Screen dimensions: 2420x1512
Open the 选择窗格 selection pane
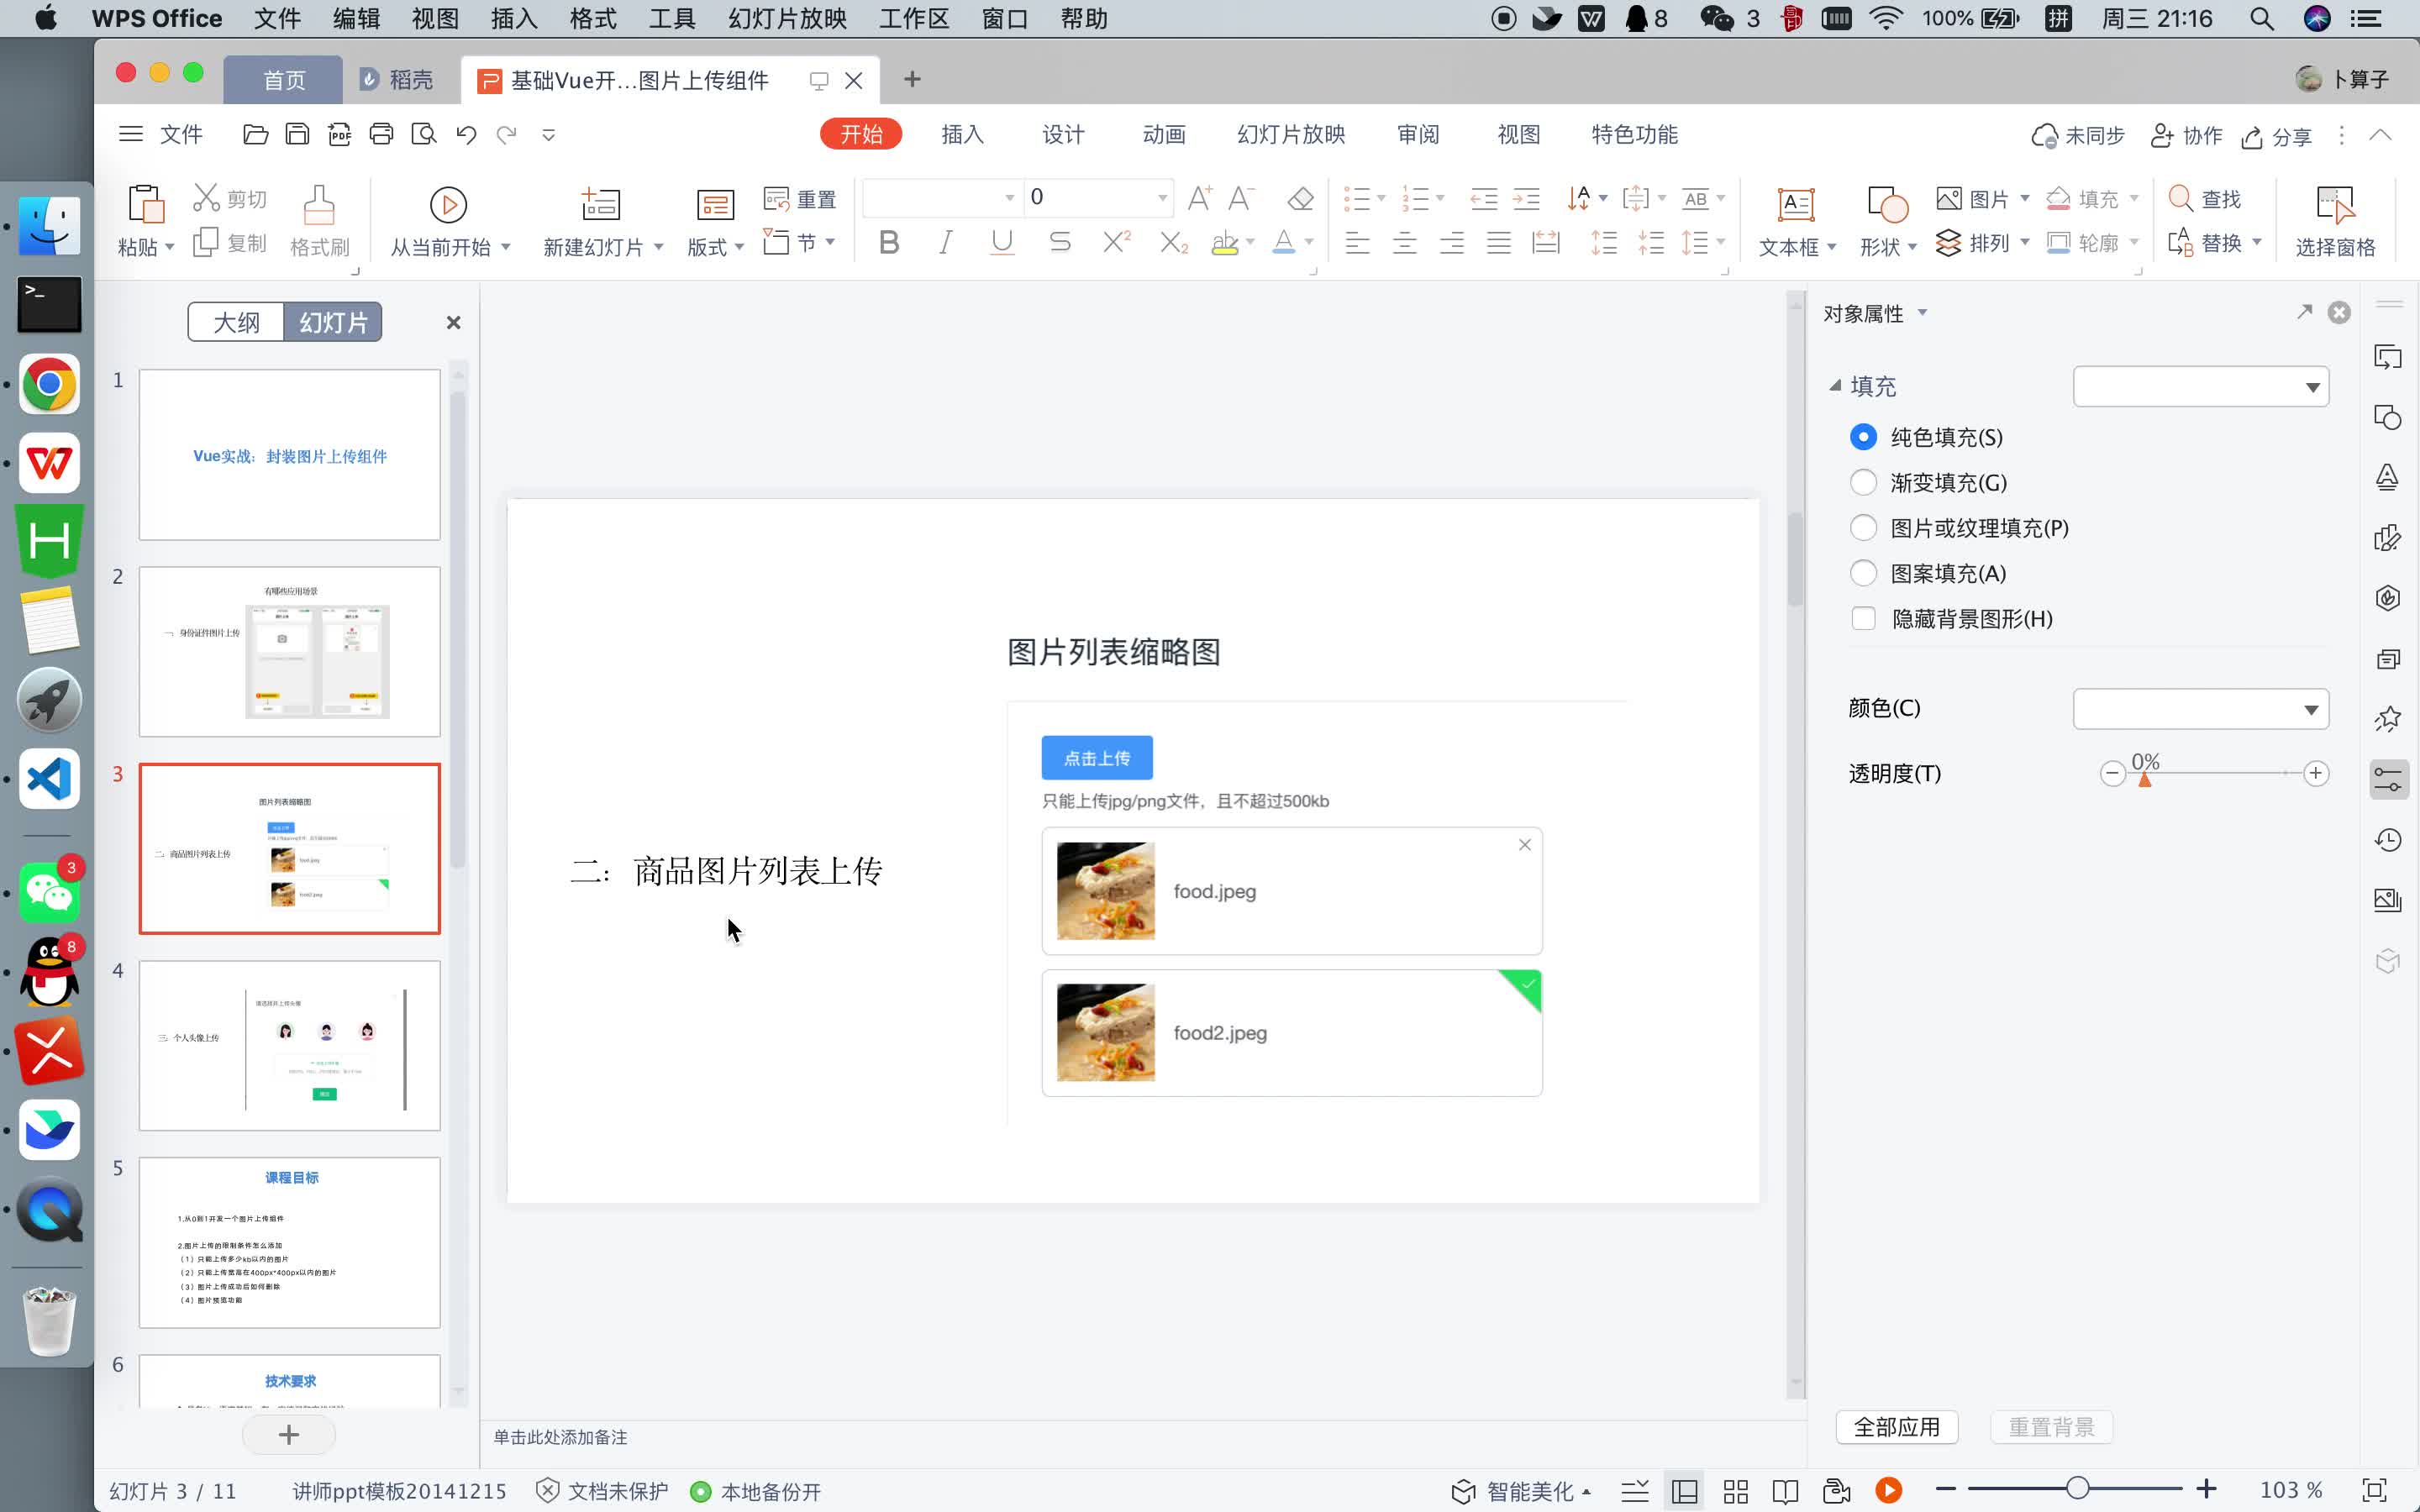(2337, 220)
